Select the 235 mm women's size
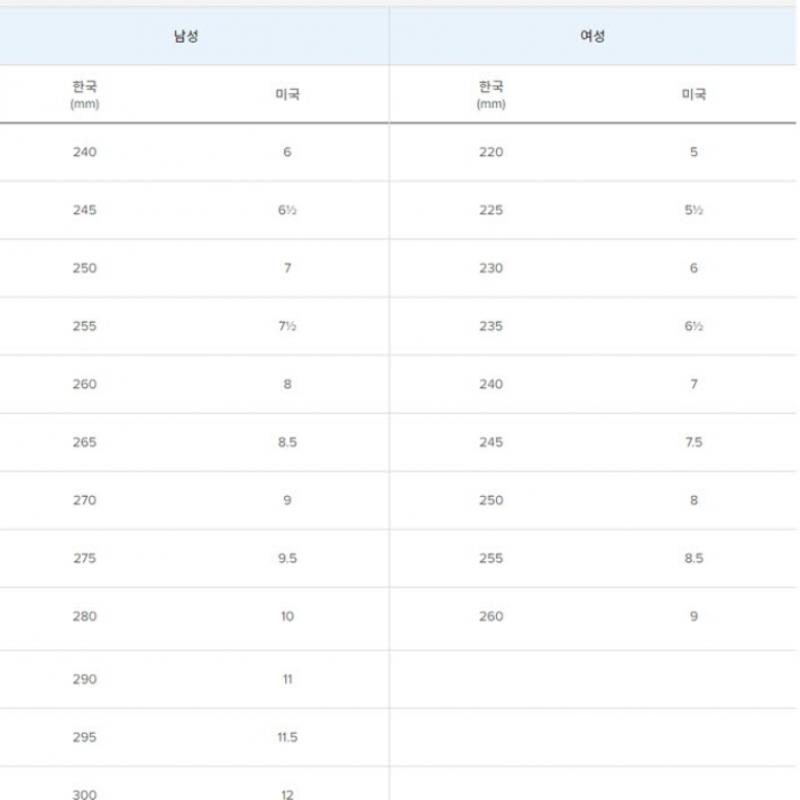Screen dimensions: 800x800 coord(491,327)
